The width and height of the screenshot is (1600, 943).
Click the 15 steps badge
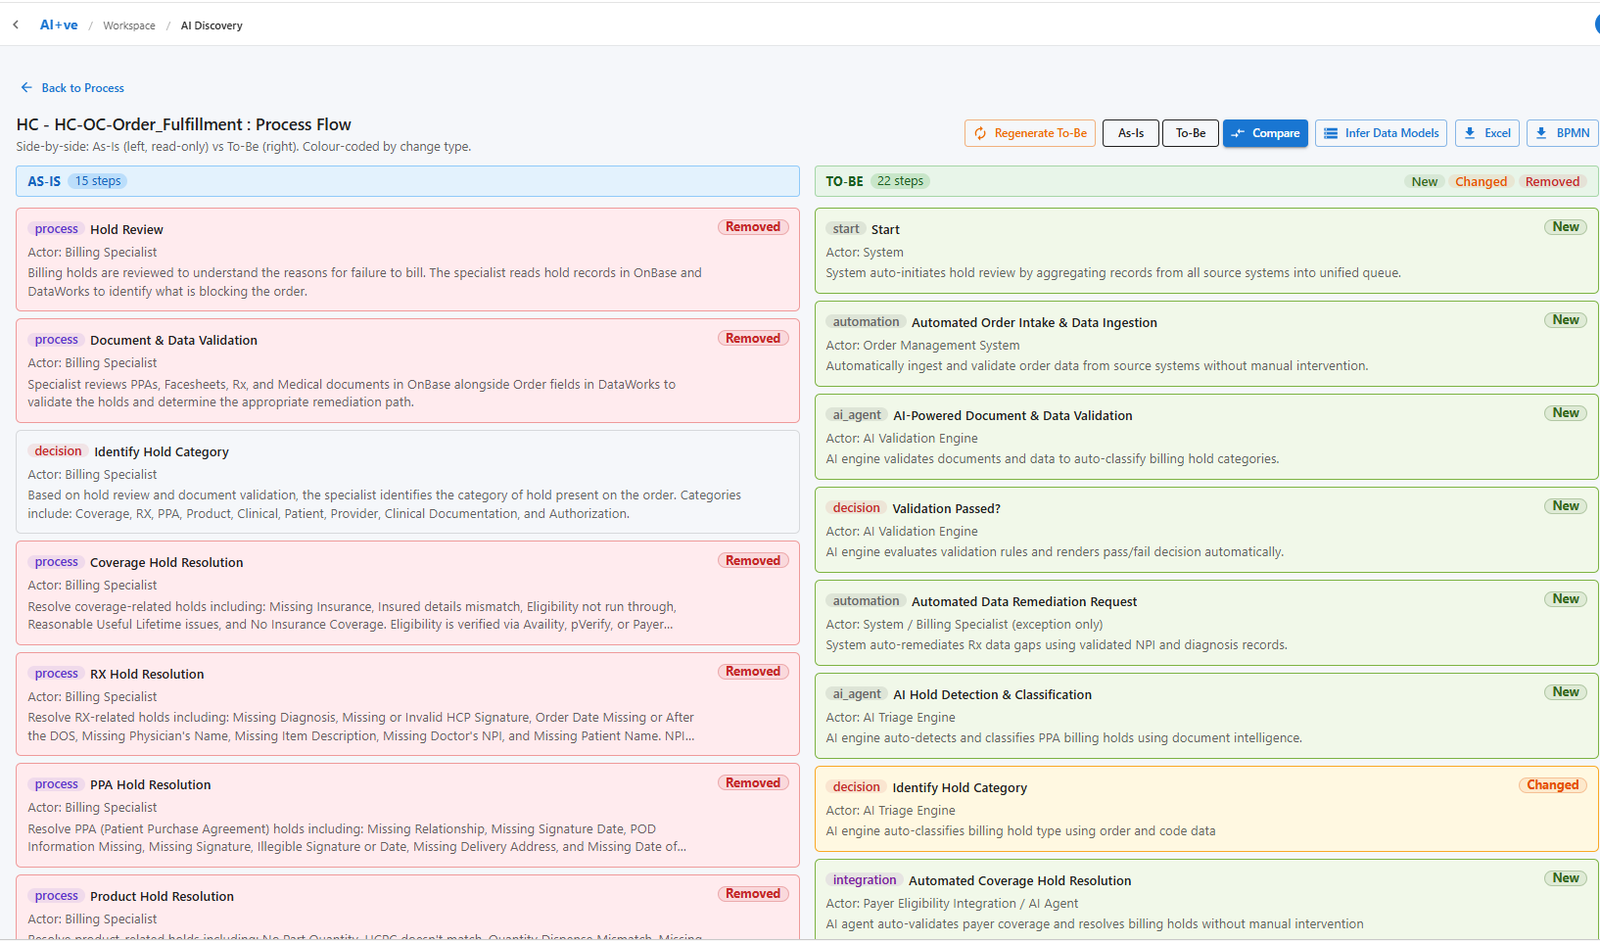pyautogui.click(x=98, y=181)
